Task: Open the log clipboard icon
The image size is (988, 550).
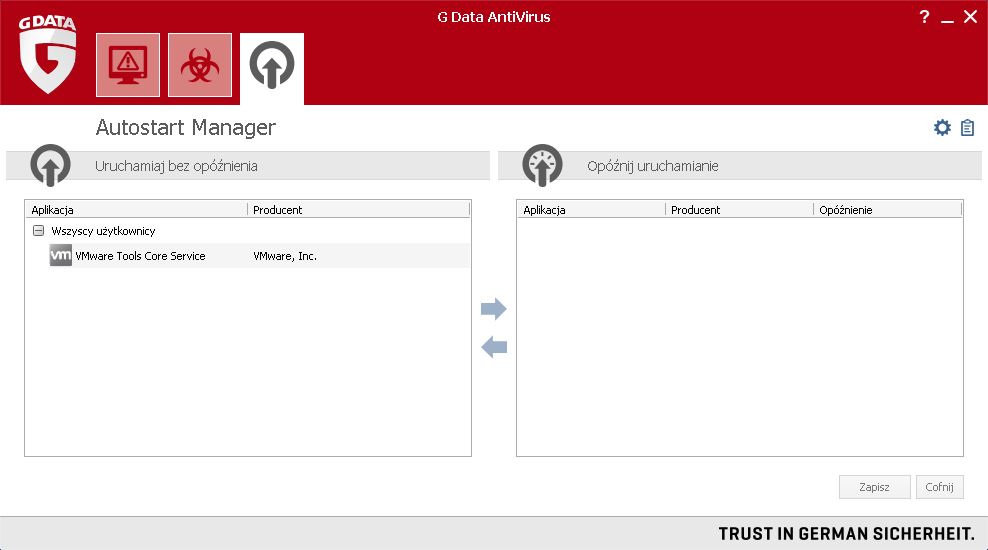Action: point(967,128)
